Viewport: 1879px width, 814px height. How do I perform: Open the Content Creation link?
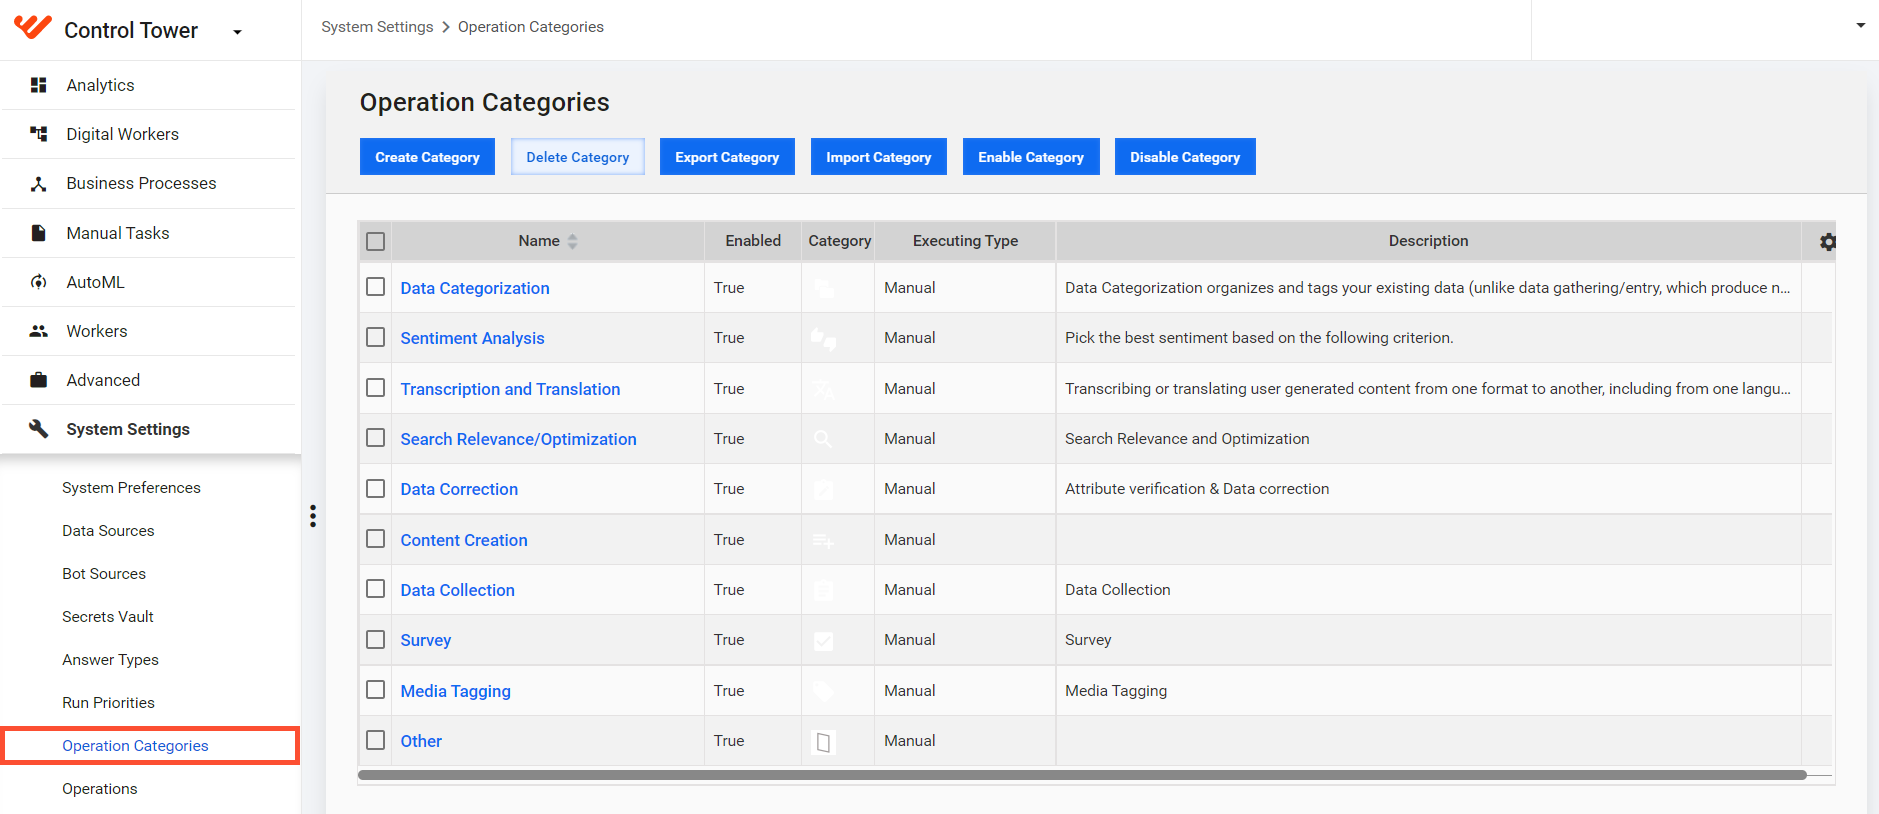pos(464,540)
